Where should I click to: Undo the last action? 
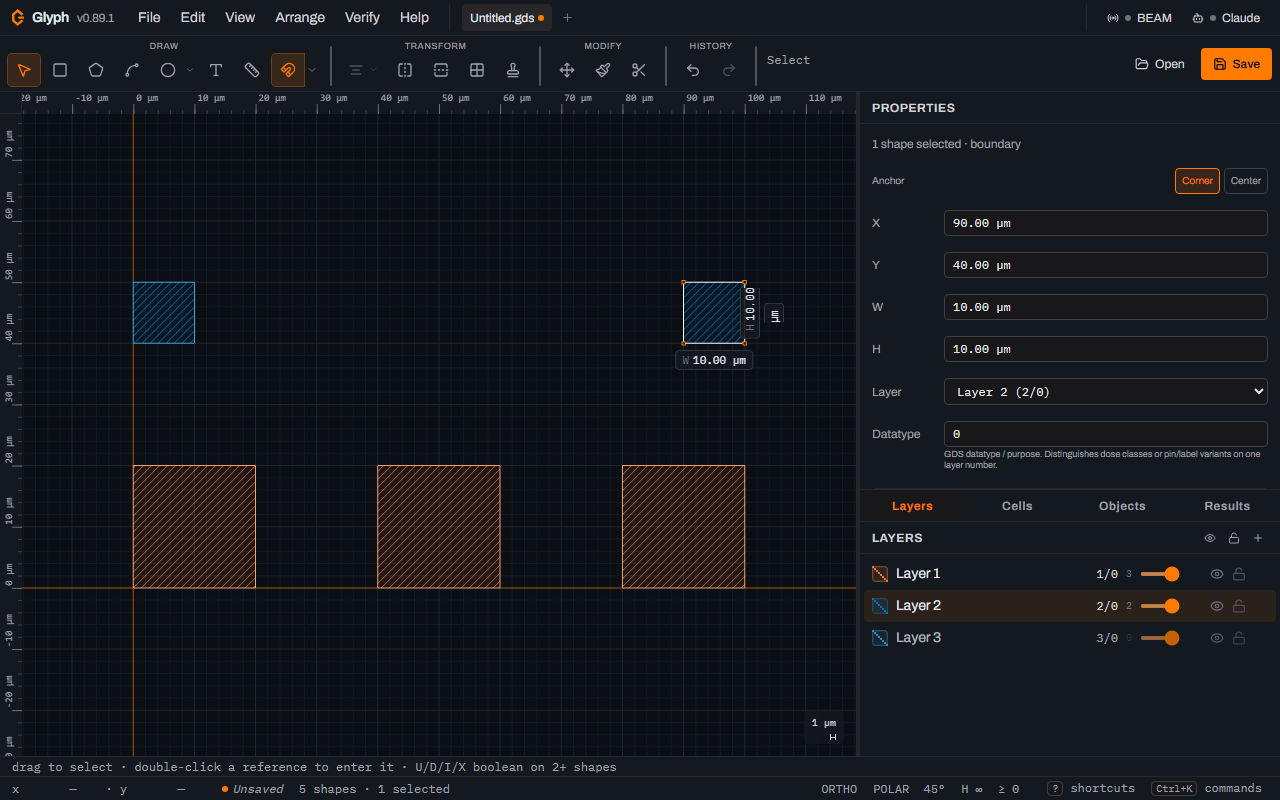click(x=693, y=70)
